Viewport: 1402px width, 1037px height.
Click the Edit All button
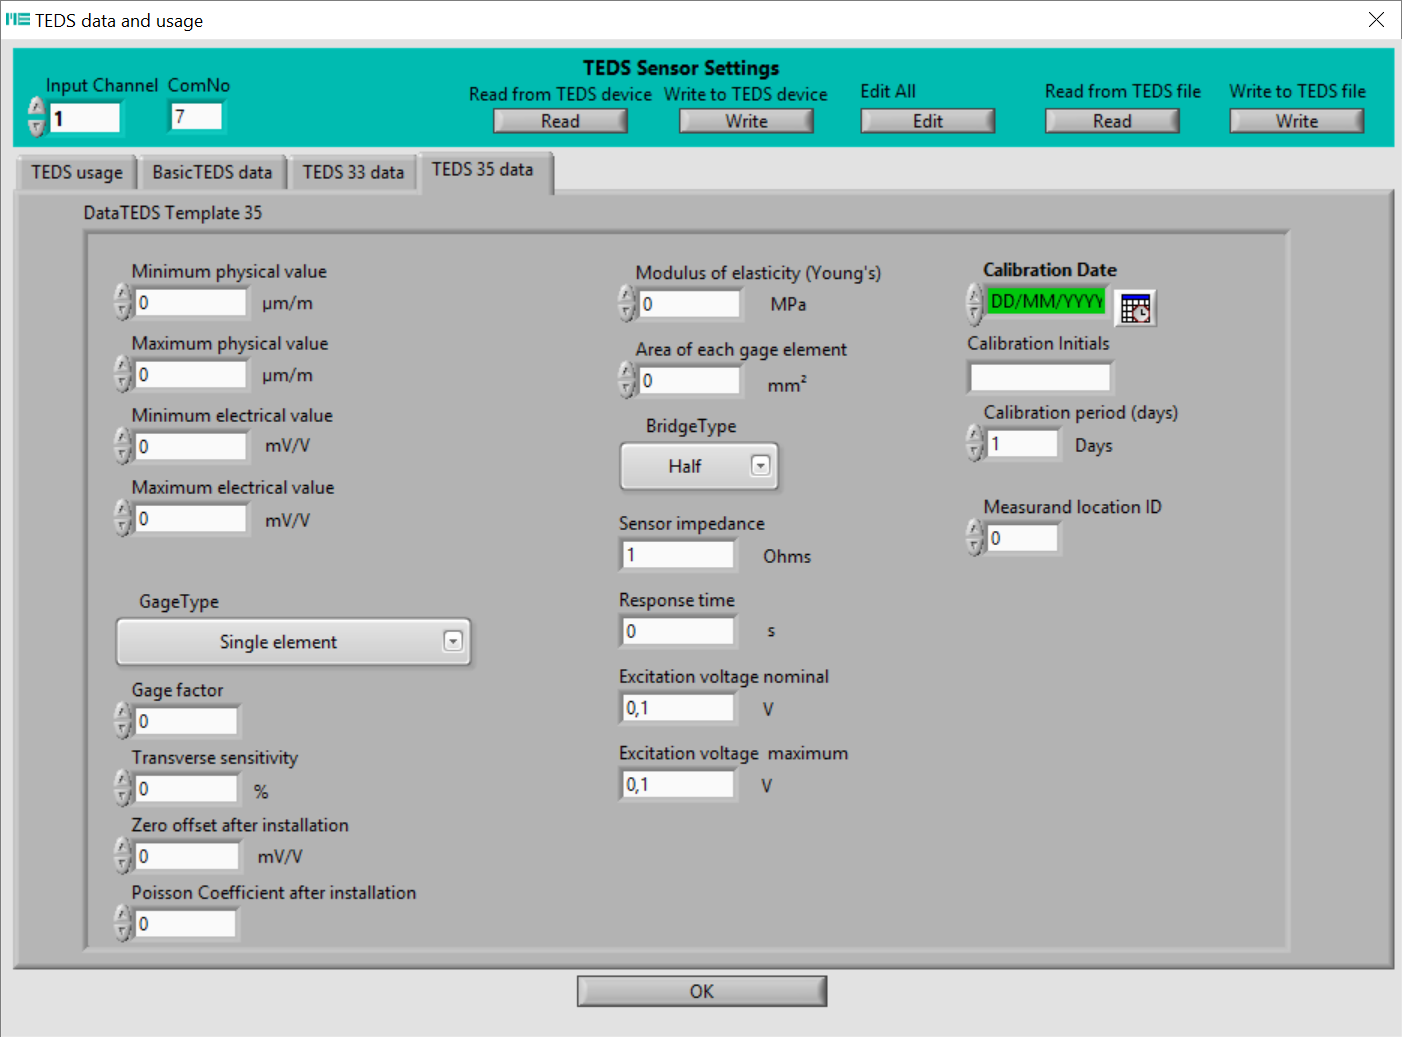[927, 121]
